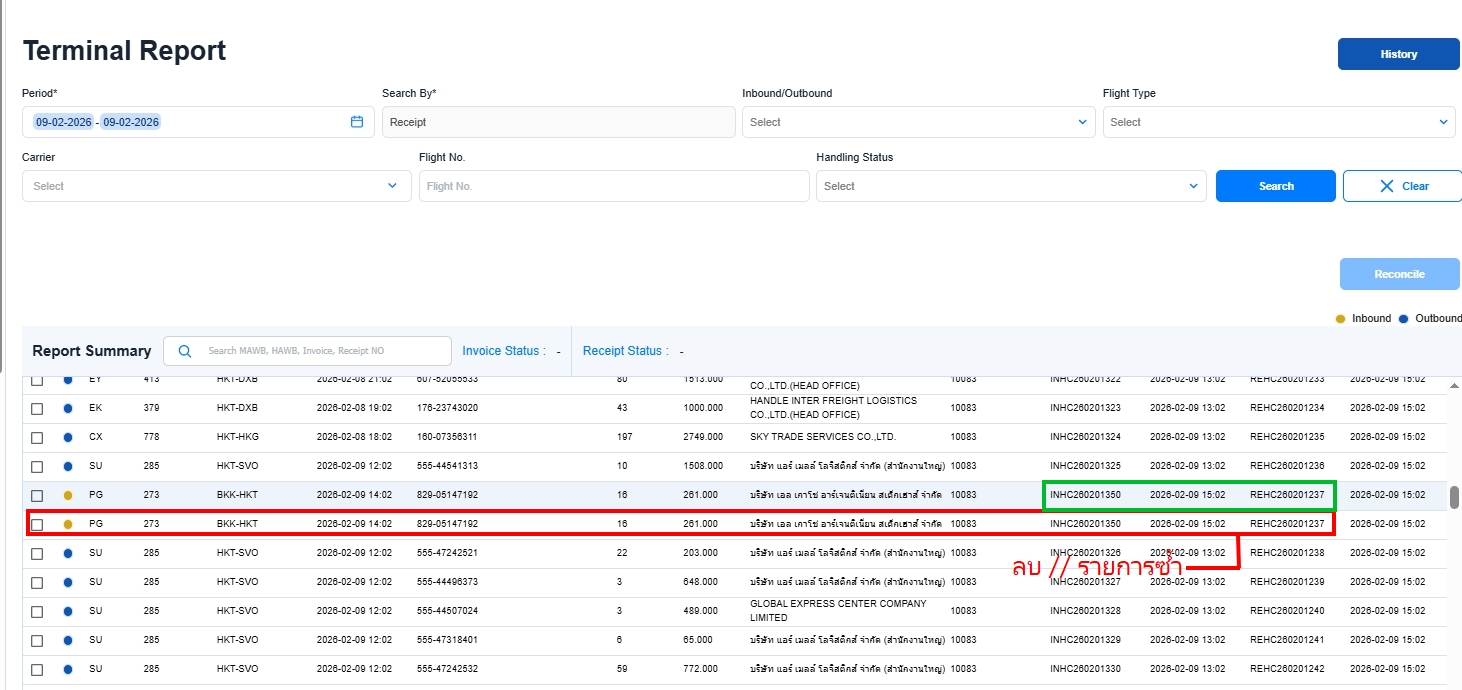Expand the Carrier select list
1462x690 pixels.
pos(392,186)
